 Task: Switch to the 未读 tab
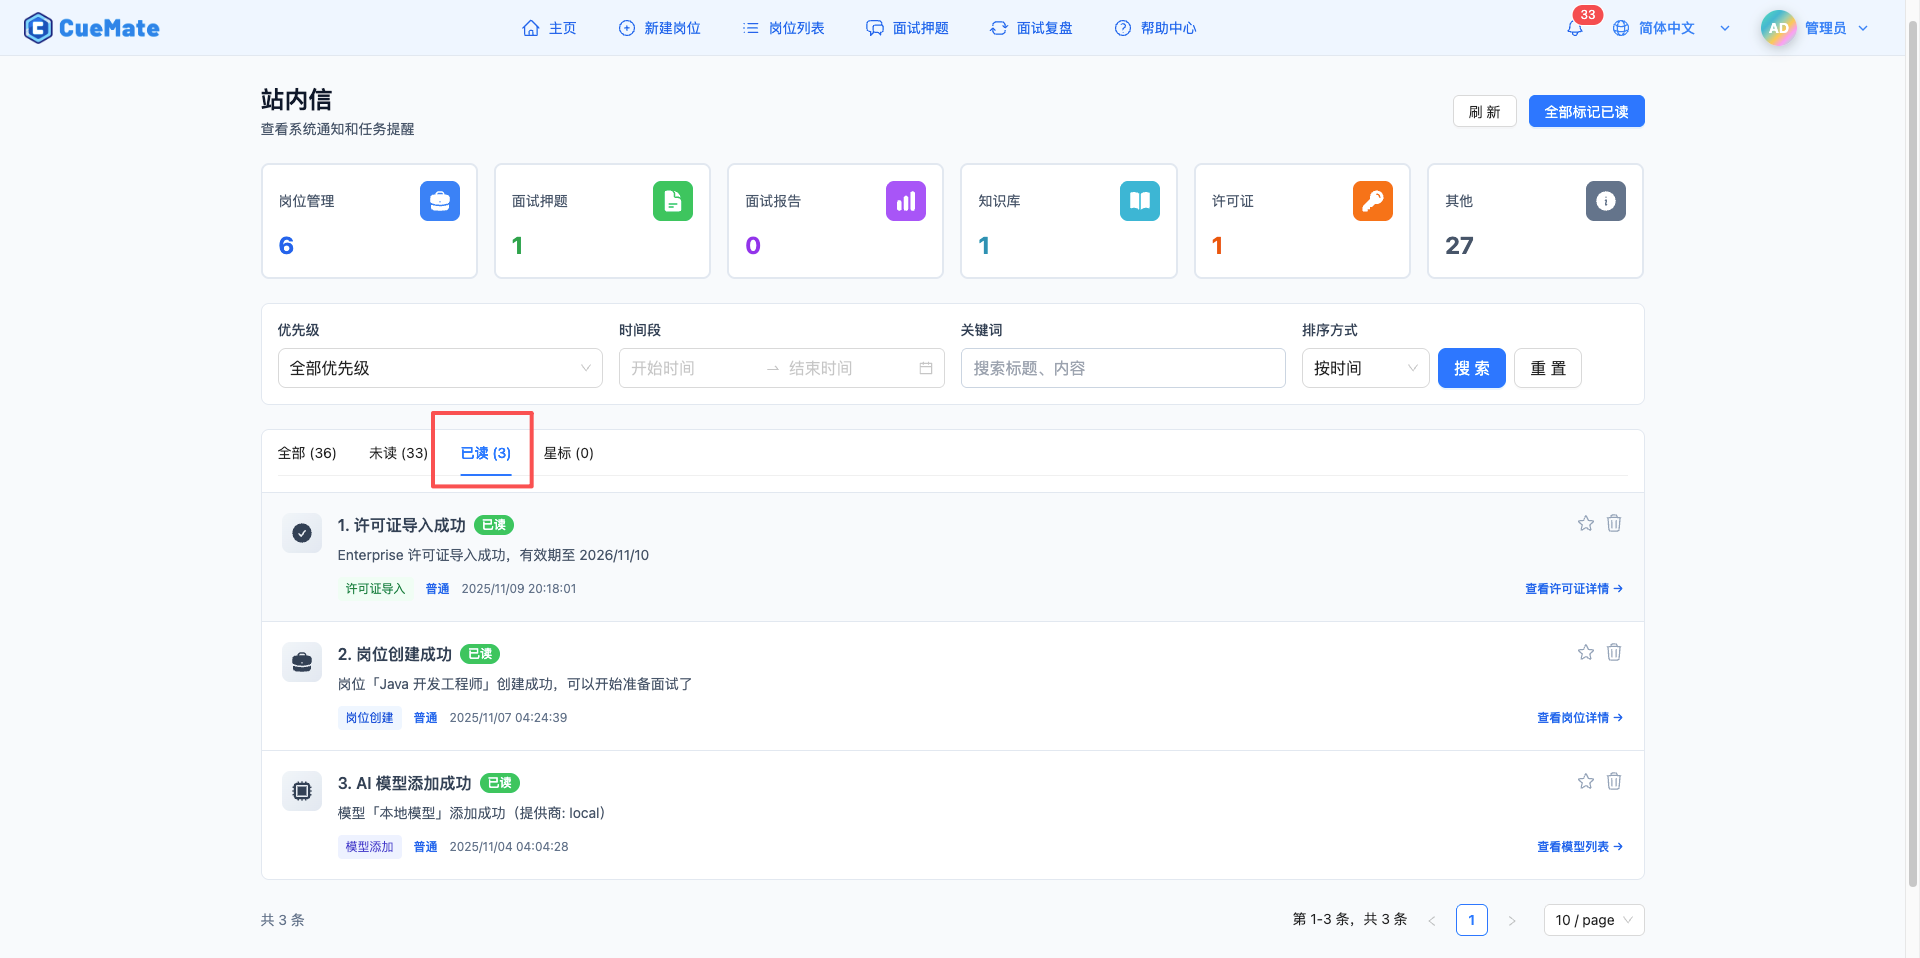click(397, 452)
